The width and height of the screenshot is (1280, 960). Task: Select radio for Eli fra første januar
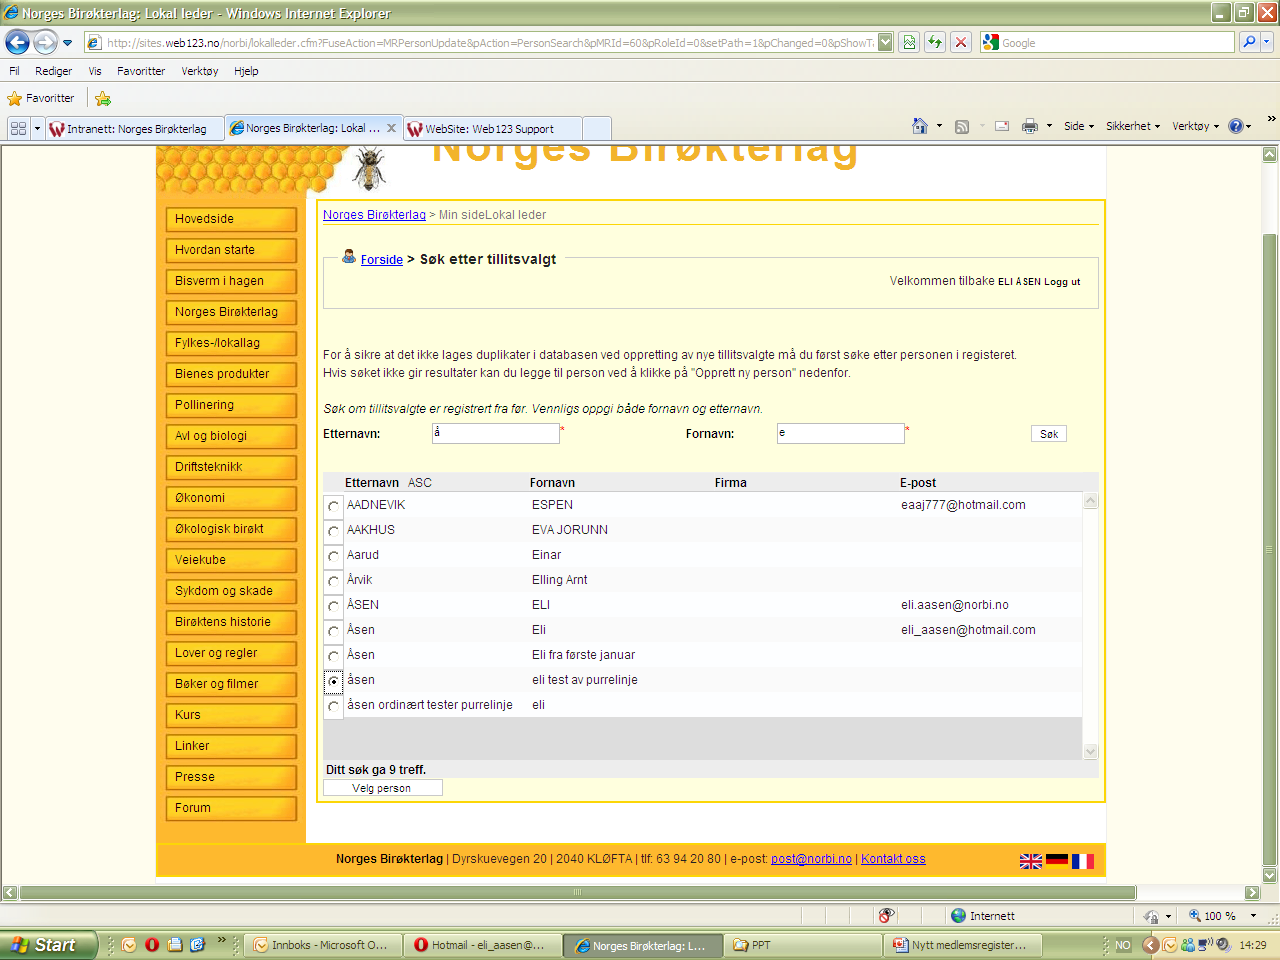pyautogui.click(x=334, y=656)
